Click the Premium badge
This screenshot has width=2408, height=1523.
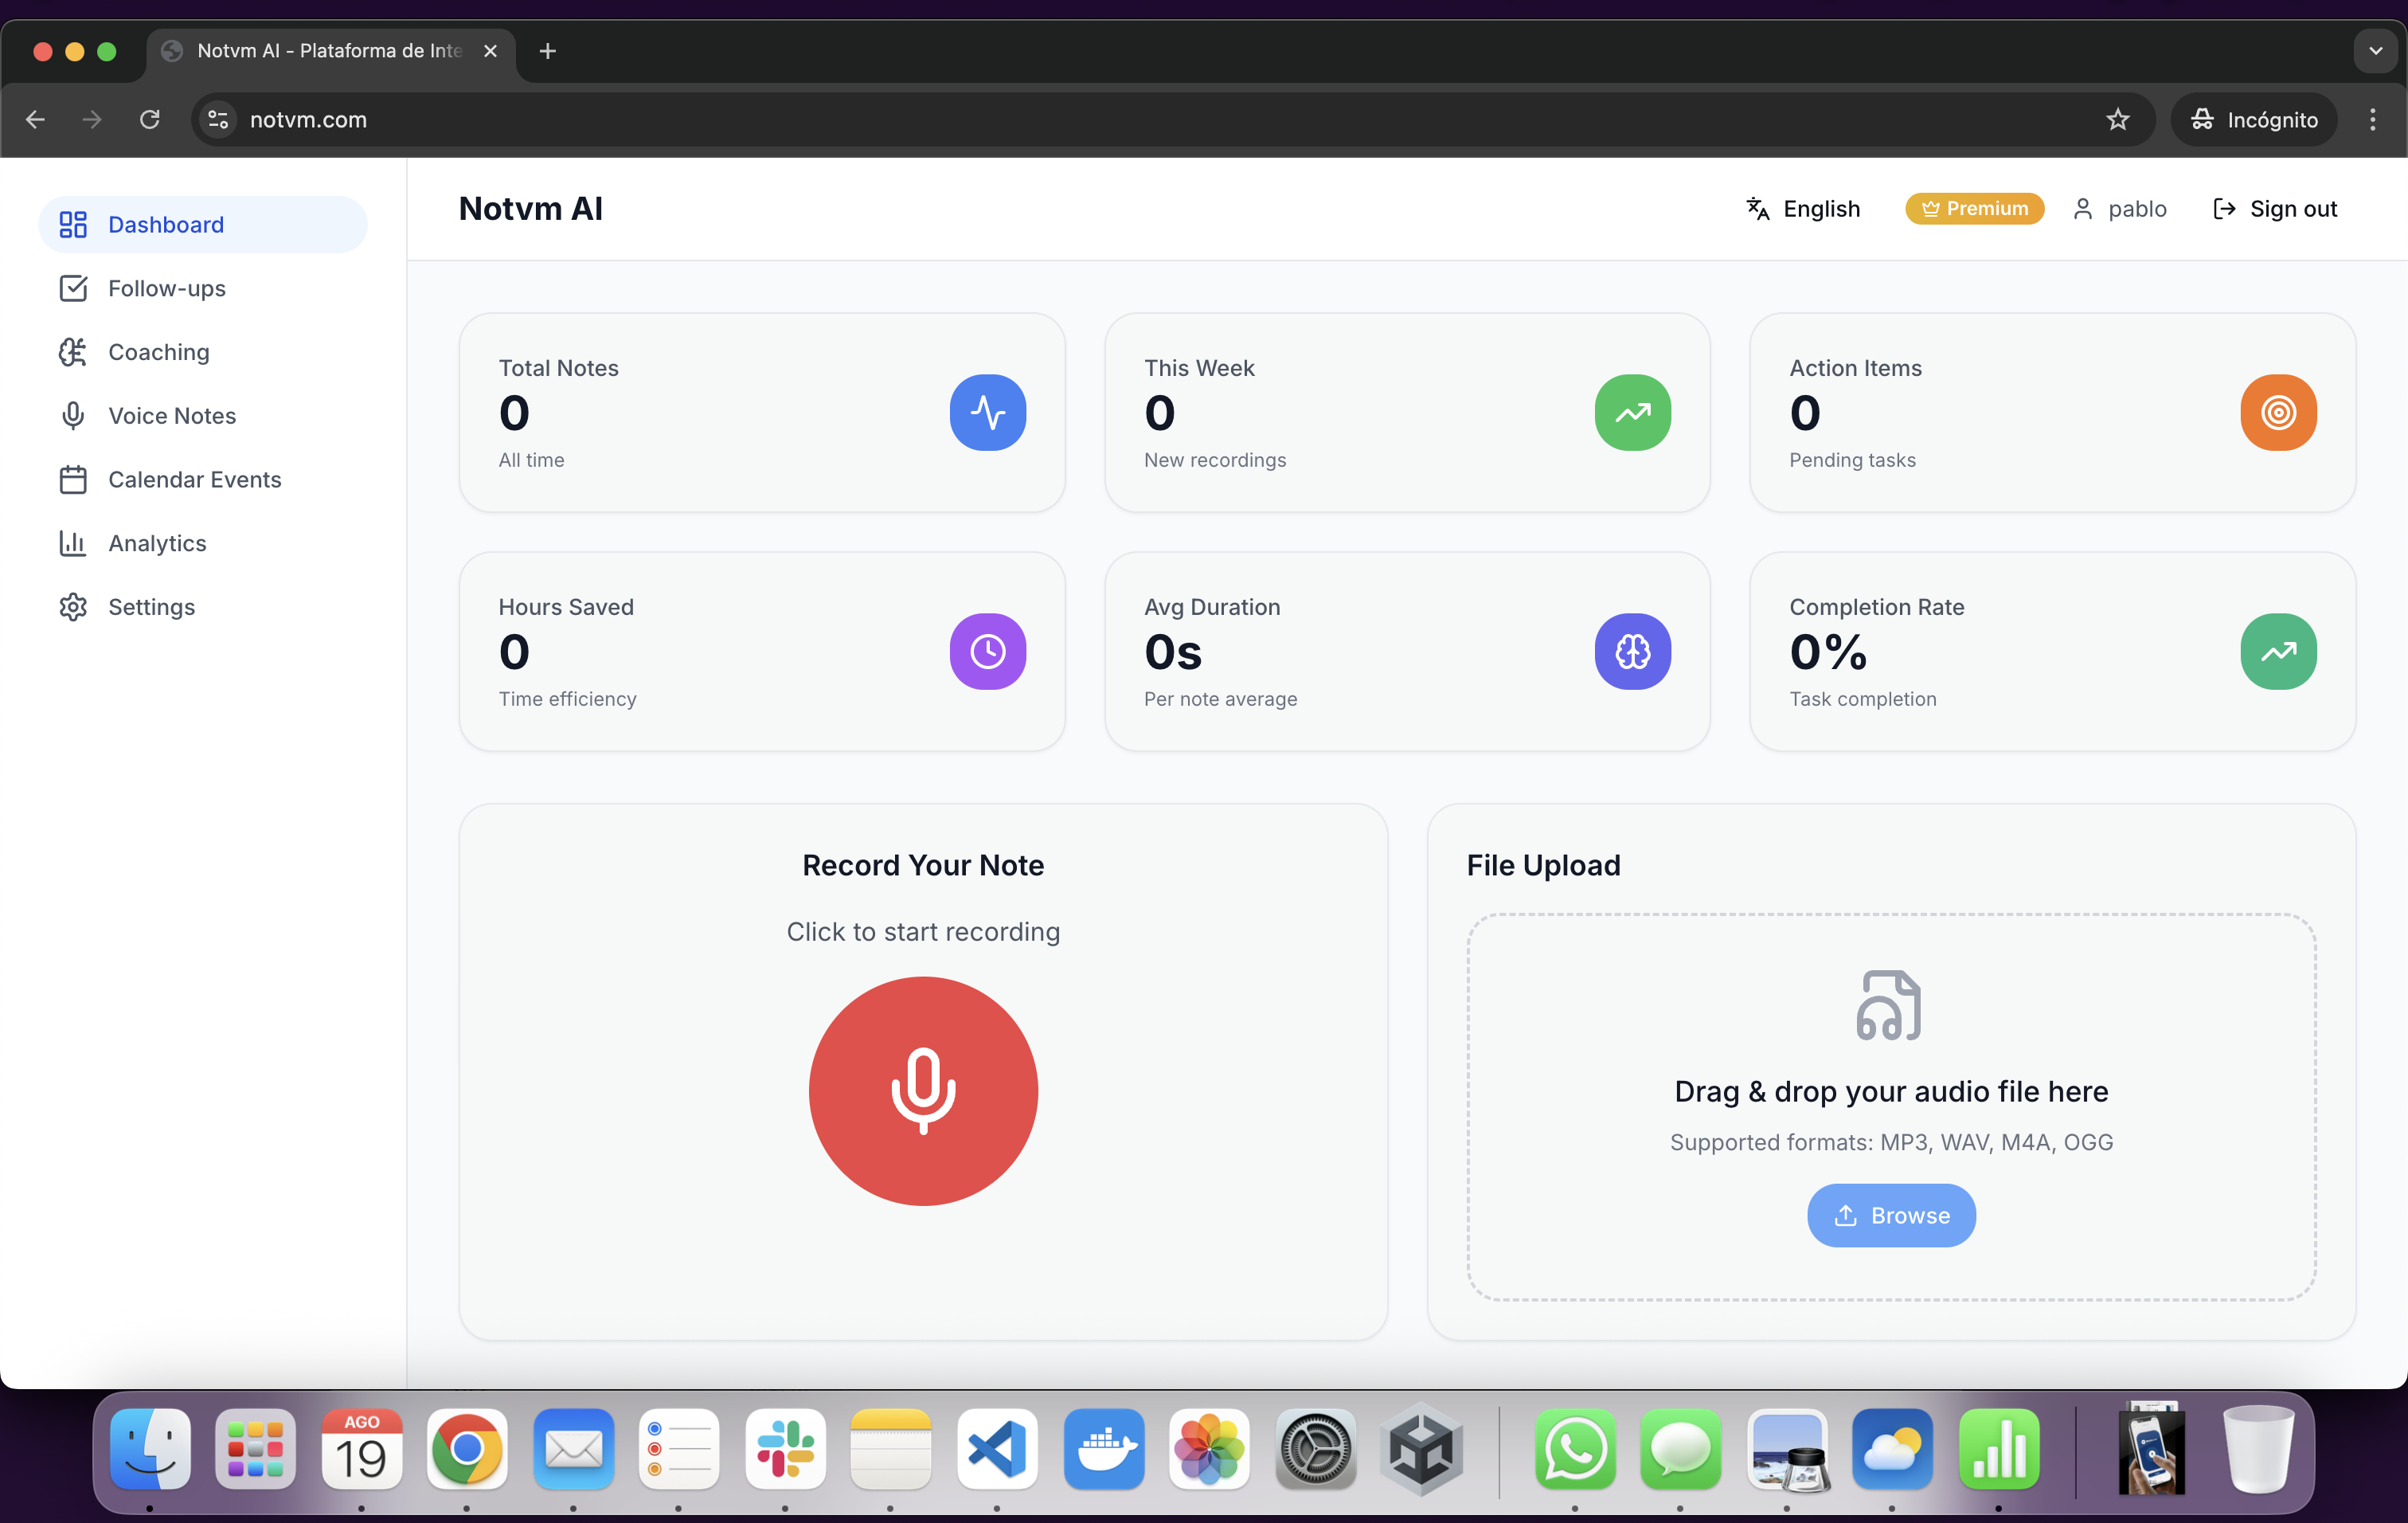click(1974, 208)
